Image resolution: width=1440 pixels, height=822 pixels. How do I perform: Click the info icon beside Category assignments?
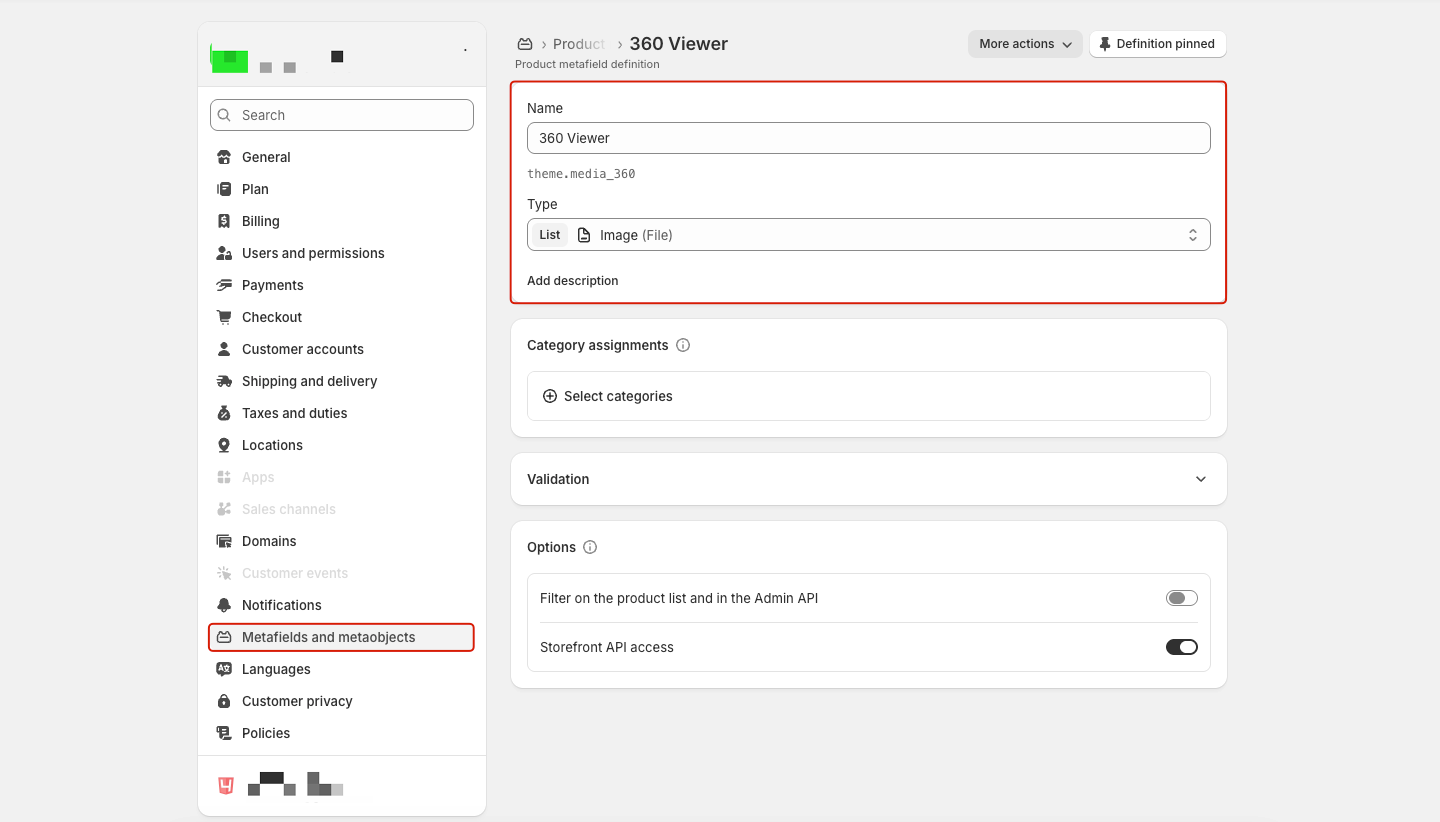pos(683,345)
